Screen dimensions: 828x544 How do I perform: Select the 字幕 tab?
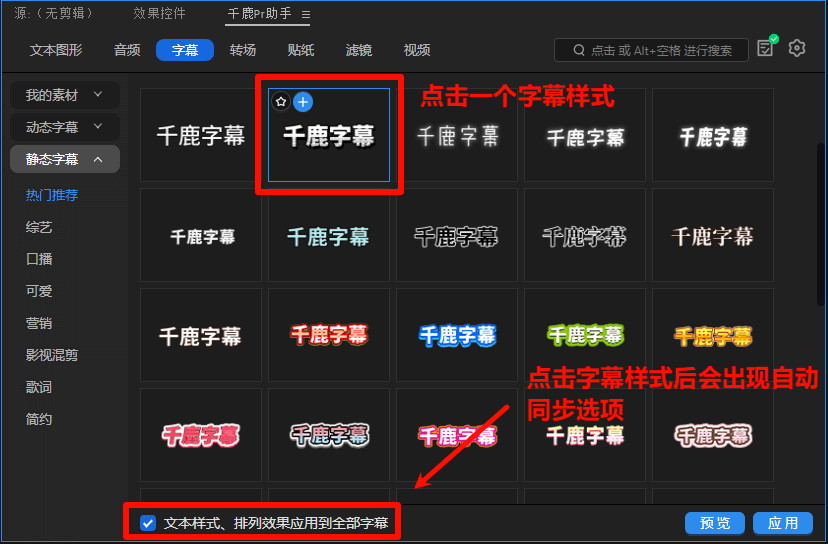coord(185,50)
